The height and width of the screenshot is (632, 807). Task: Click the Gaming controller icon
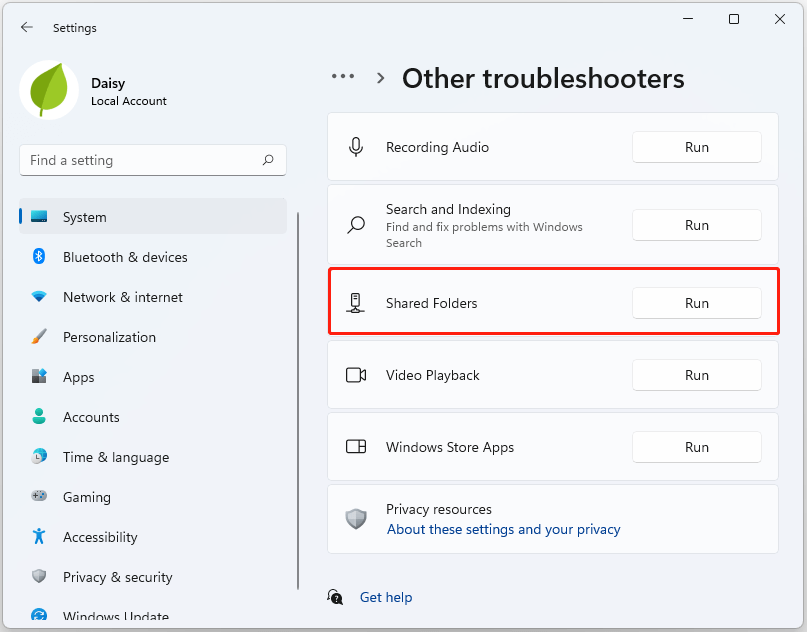[x=39, y=497]
